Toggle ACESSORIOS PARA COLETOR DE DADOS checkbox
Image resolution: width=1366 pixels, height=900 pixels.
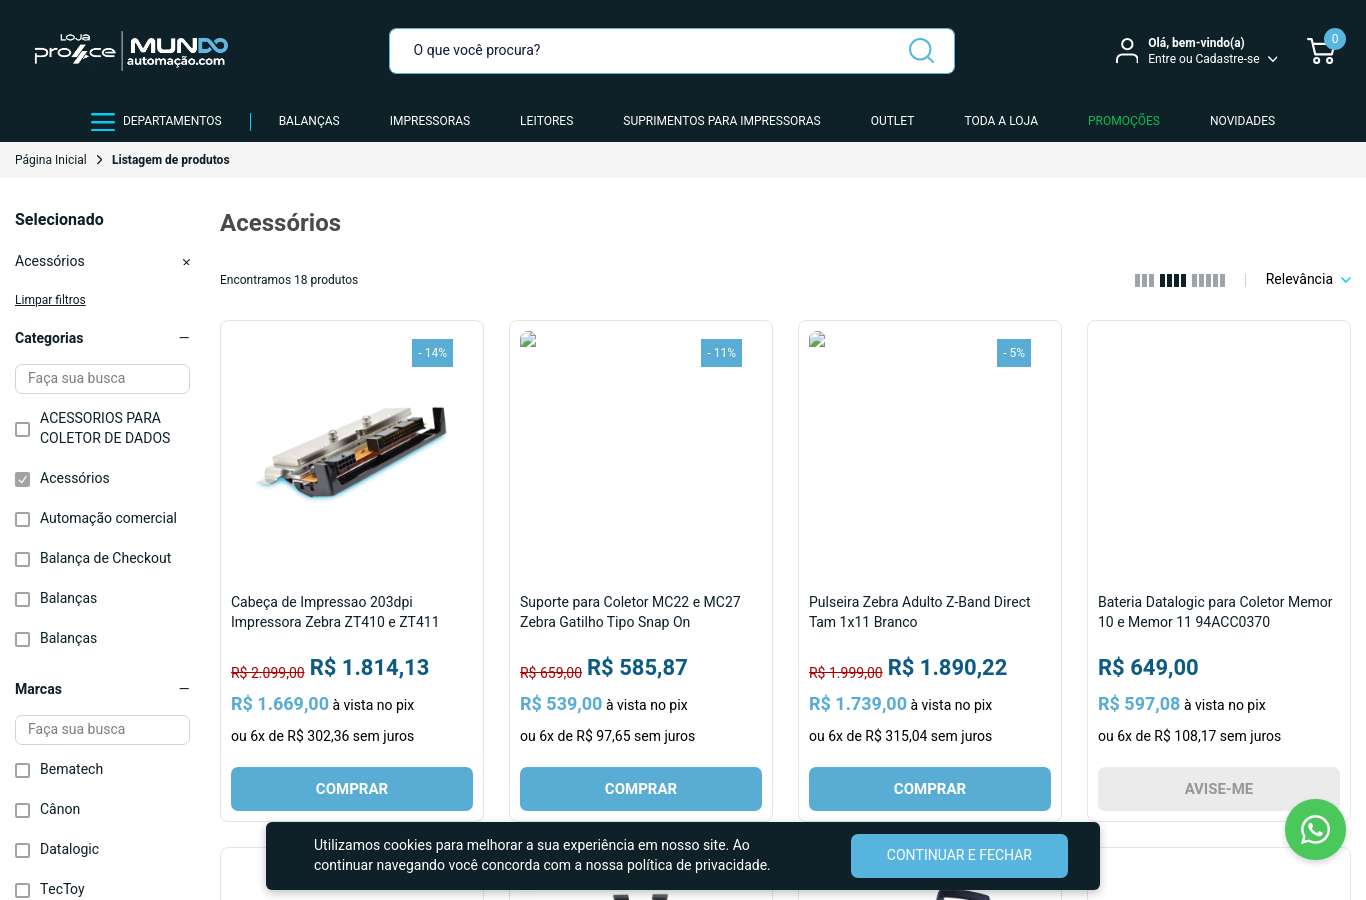click(x=23, y=429)
